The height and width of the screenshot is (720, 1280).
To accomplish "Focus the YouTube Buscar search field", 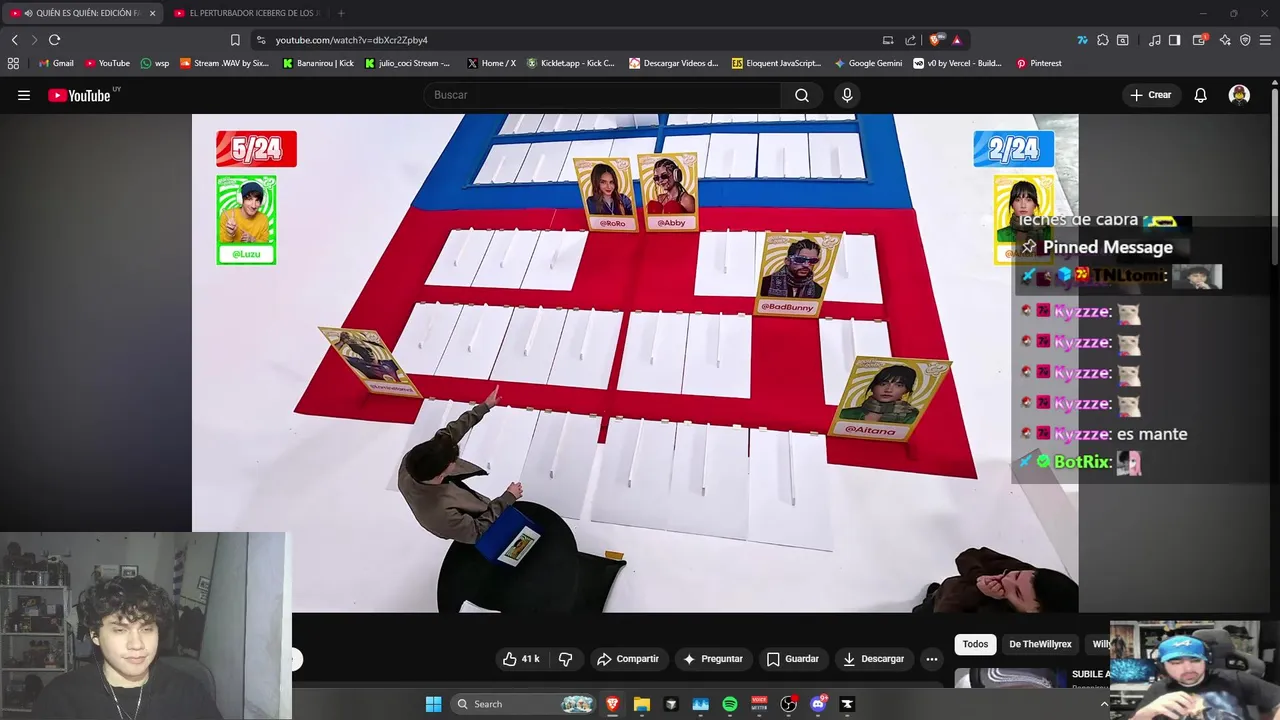I will (602, 95).
